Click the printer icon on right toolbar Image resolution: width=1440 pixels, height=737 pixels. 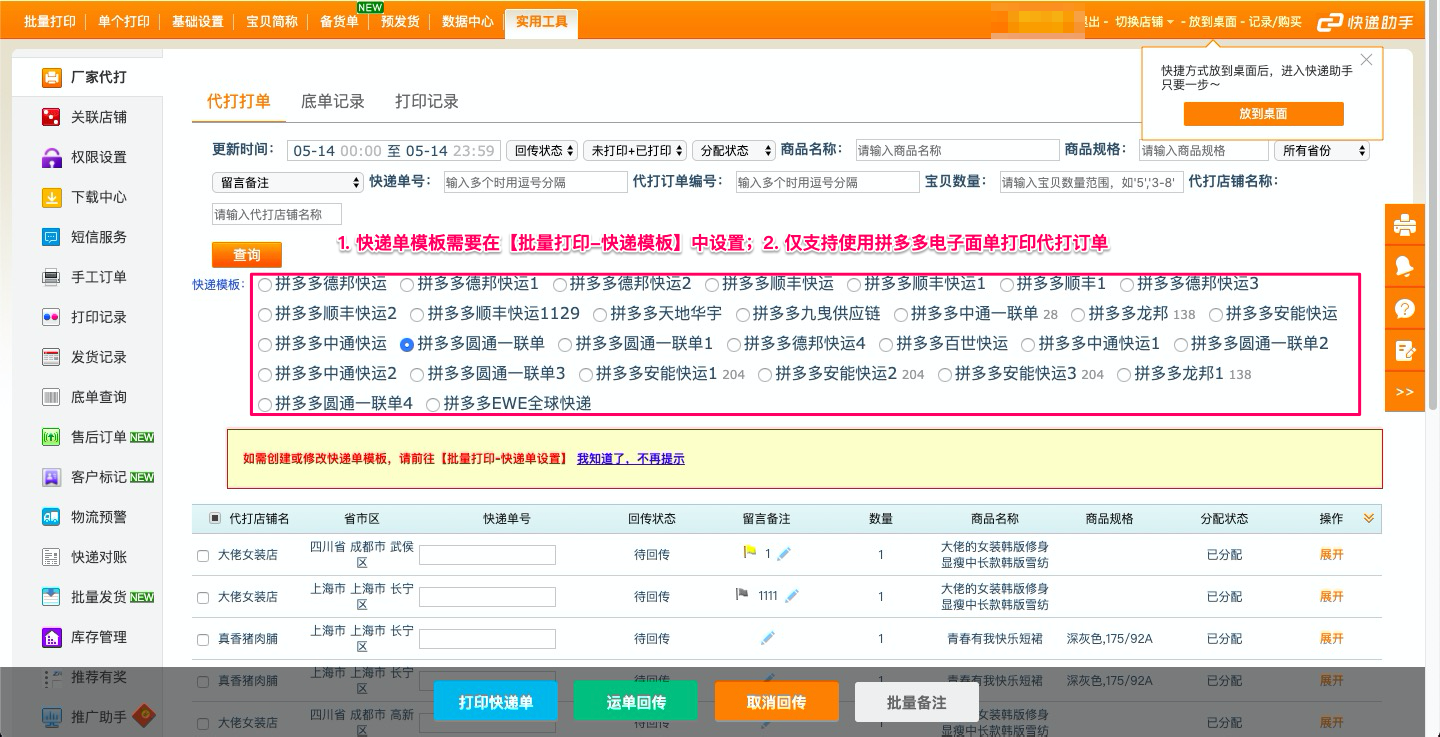click(1404, 225)
